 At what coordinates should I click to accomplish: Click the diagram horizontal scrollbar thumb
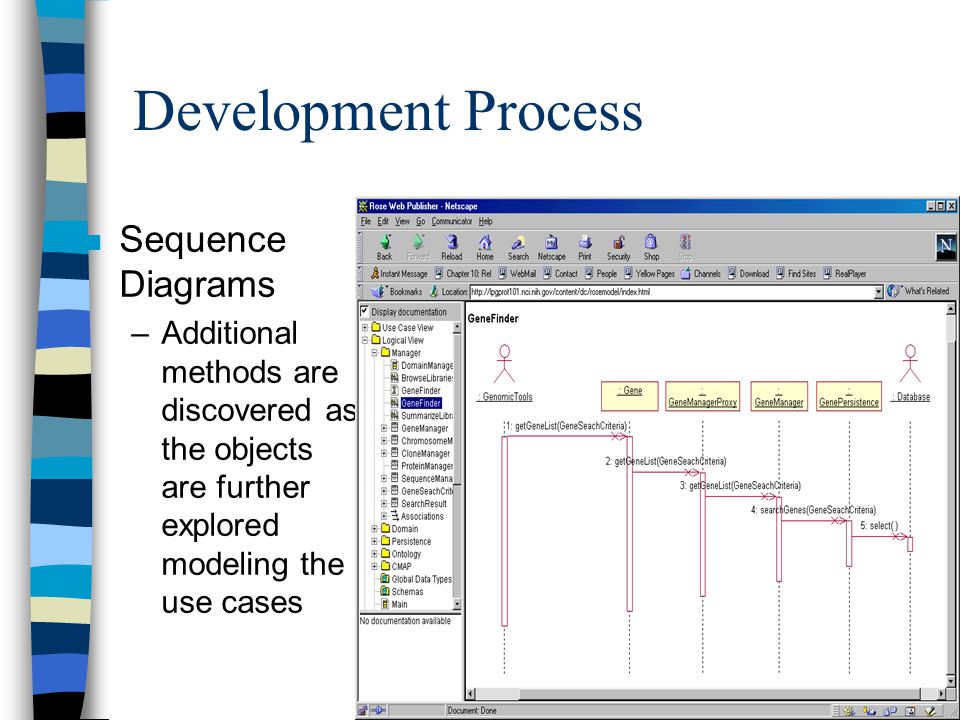point(719,694)
